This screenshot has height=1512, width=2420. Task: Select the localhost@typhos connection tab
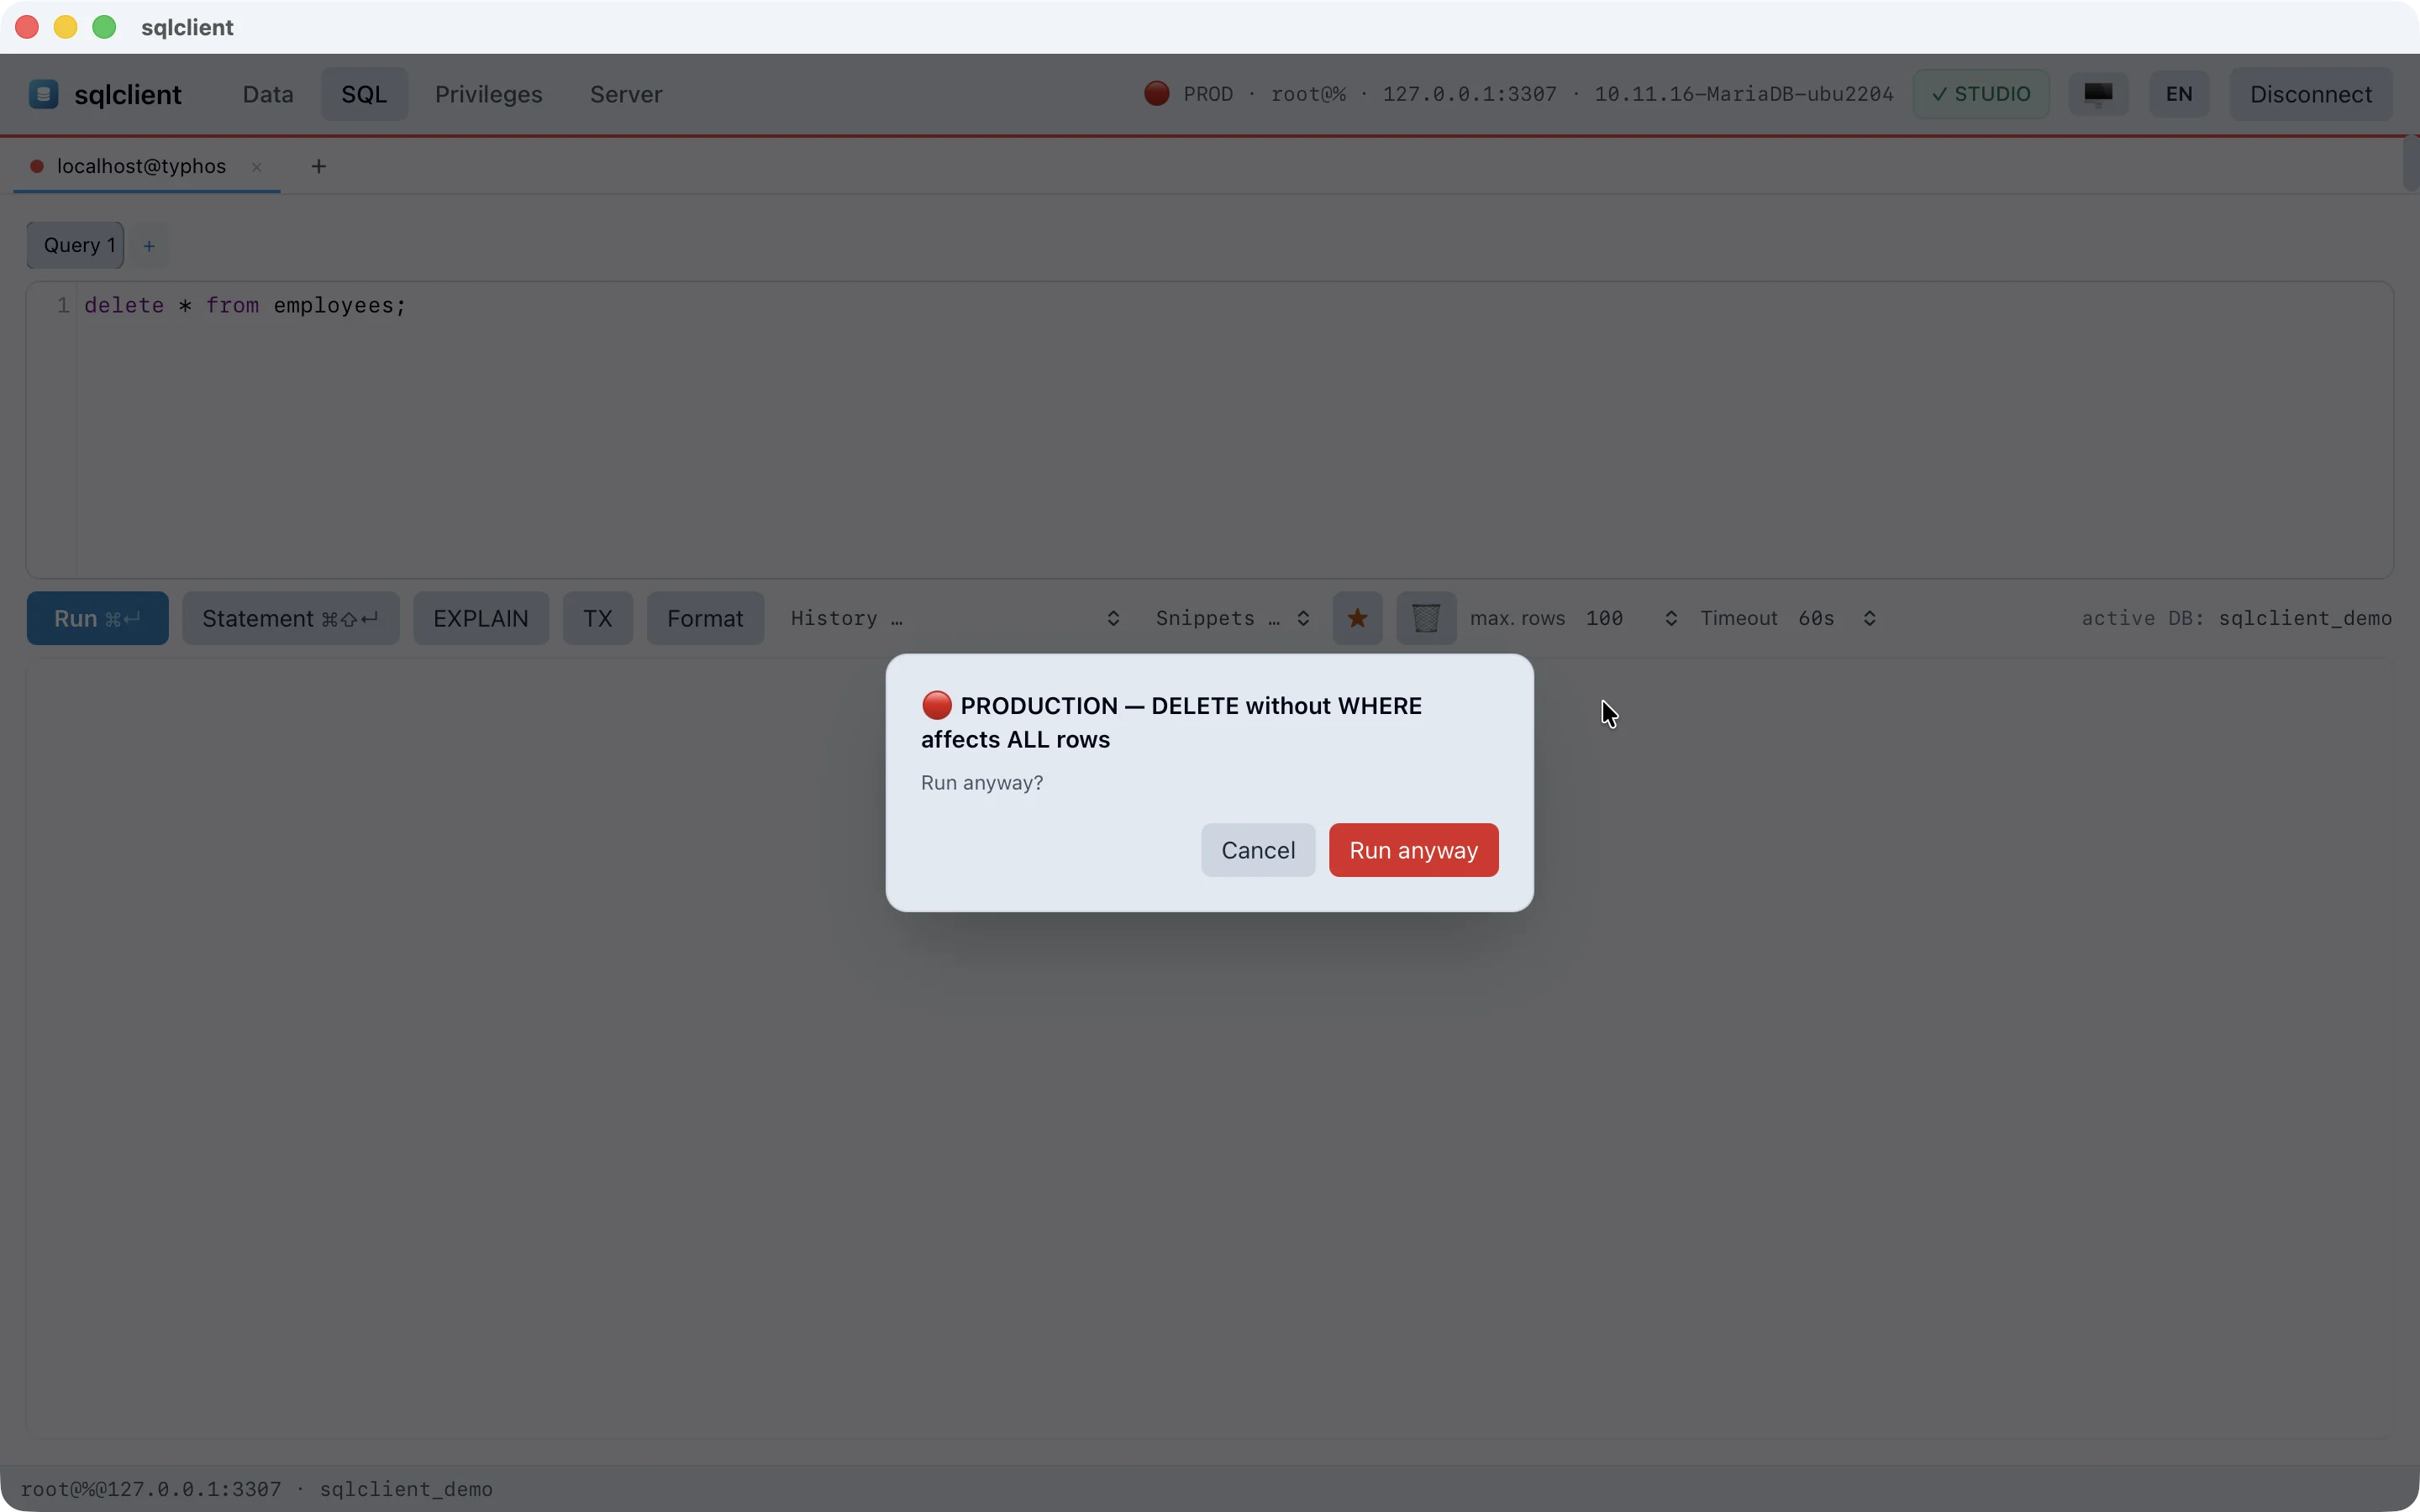[x=147, y=166]
